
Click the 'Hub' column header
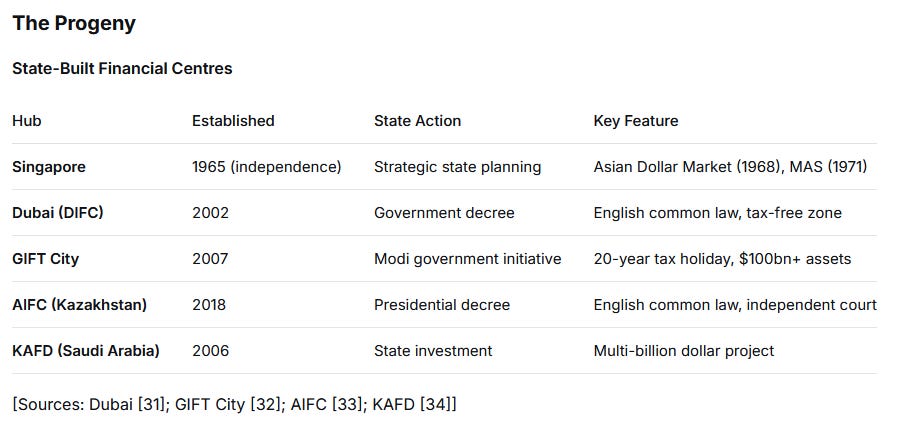coord(27,121)
